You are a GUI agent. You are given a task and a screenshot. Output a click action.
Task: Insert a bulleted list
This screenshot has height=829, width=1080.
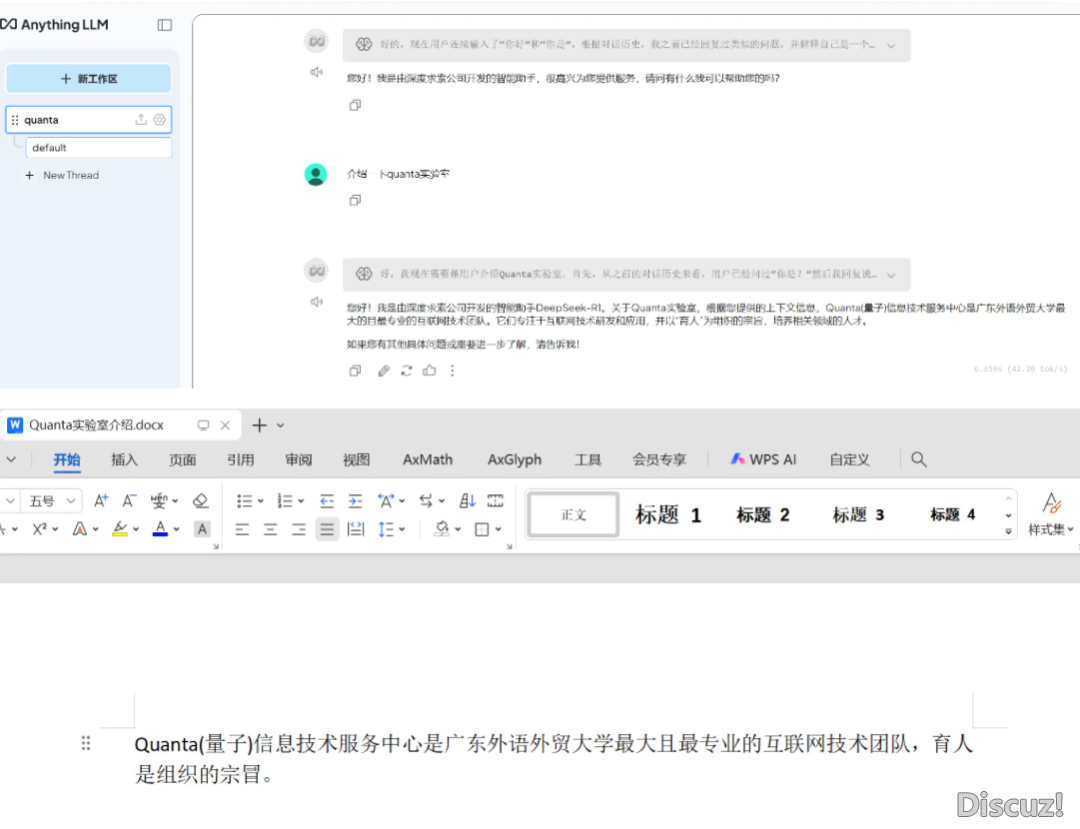(244, 501)
